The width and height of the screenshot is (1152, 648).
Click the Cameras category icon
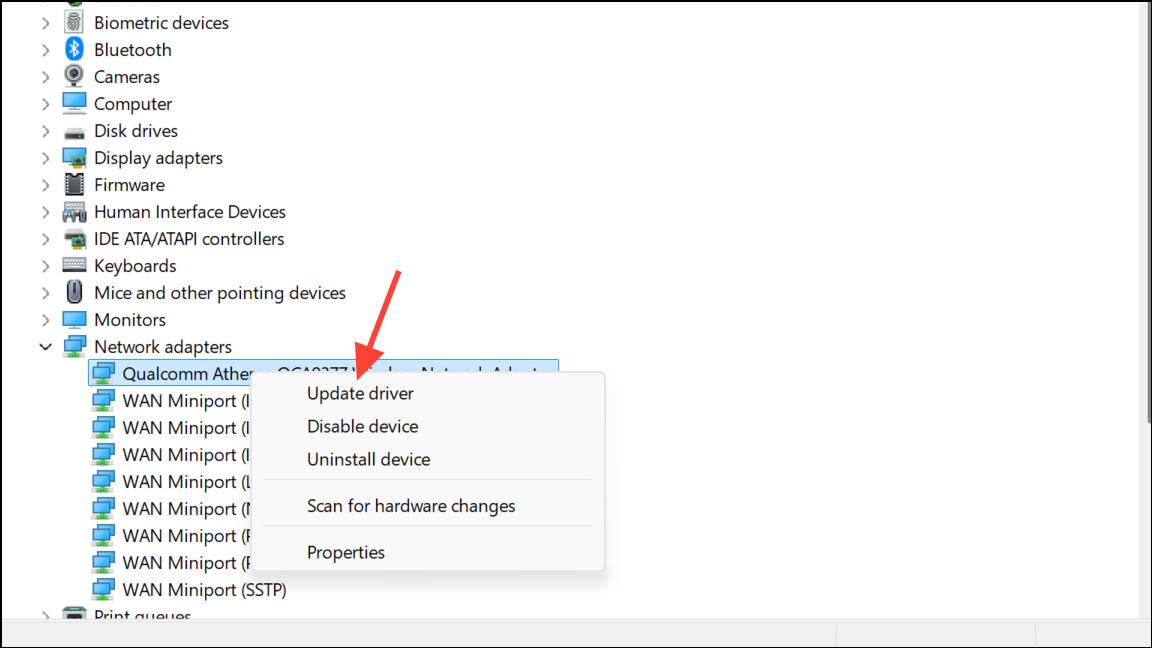pos(74,77)
